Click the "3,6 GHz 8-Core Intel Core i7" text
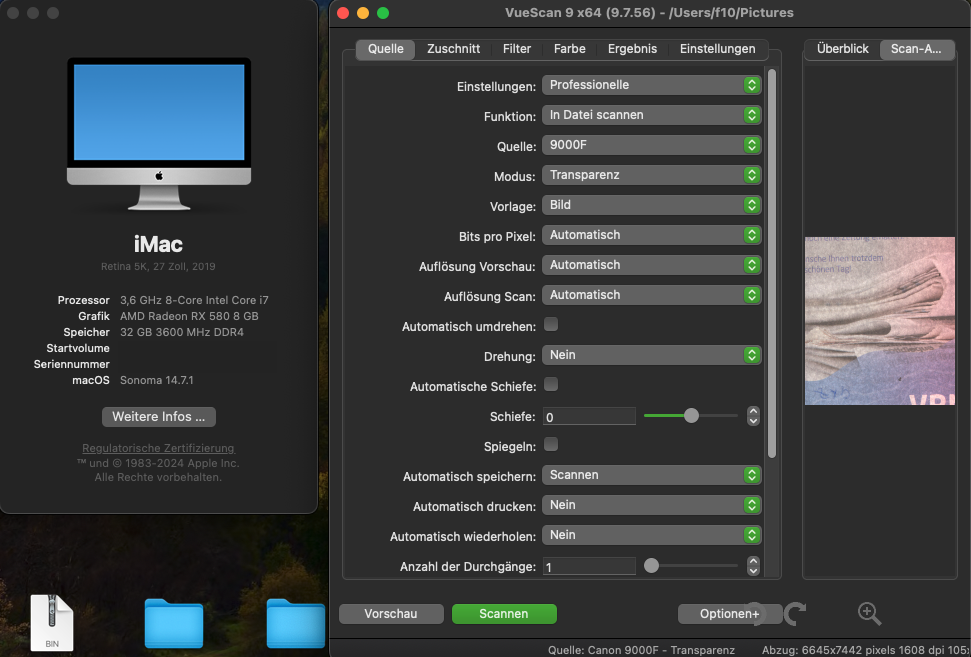This screenshot has height=657, width=971. tap(194, 300)
